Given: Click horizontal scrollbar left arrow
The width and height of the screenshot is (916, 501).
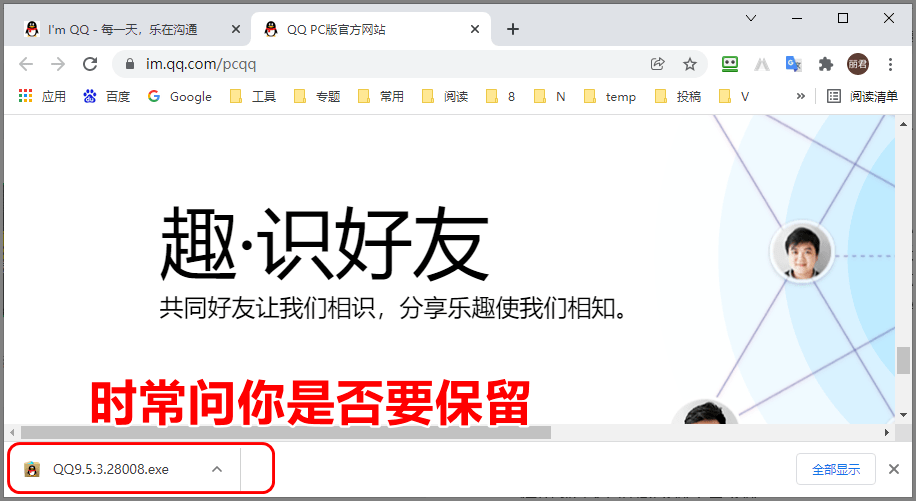Looking at the screenshot, I should coord(12,433).
